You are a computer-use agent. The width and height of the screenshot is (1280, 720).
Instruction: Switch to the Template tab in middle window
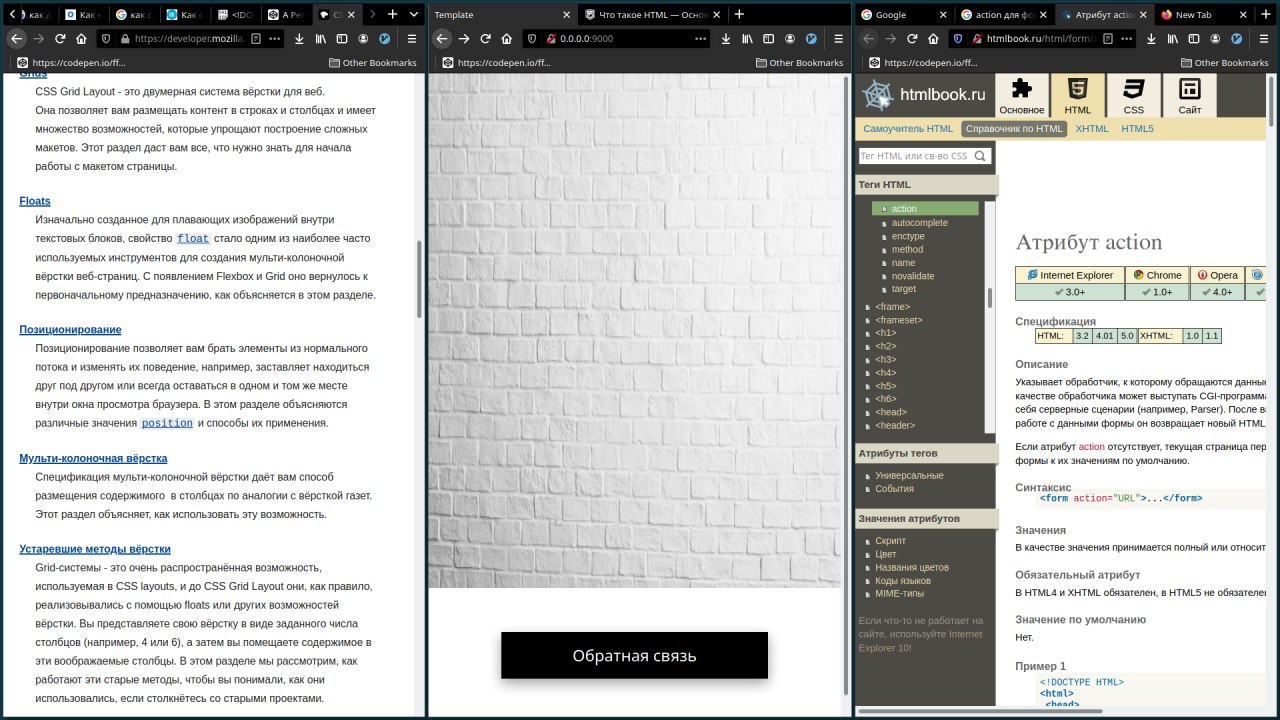point(503,14)
